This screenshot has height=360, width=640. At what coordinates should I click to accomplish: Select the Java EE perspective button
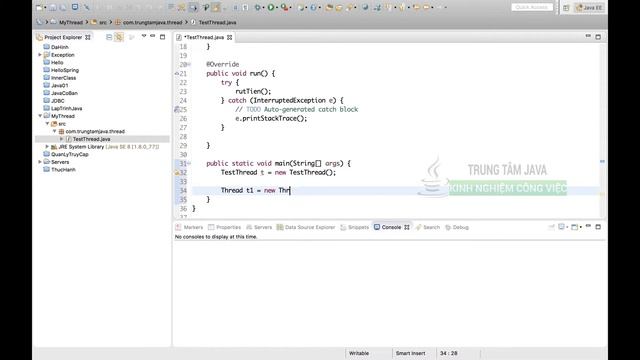[x=589, y=8]
